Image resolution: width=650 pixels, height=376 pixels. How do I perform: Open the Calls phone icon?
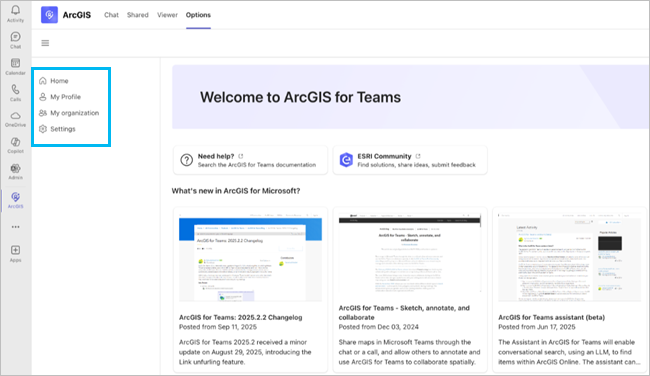15,90
